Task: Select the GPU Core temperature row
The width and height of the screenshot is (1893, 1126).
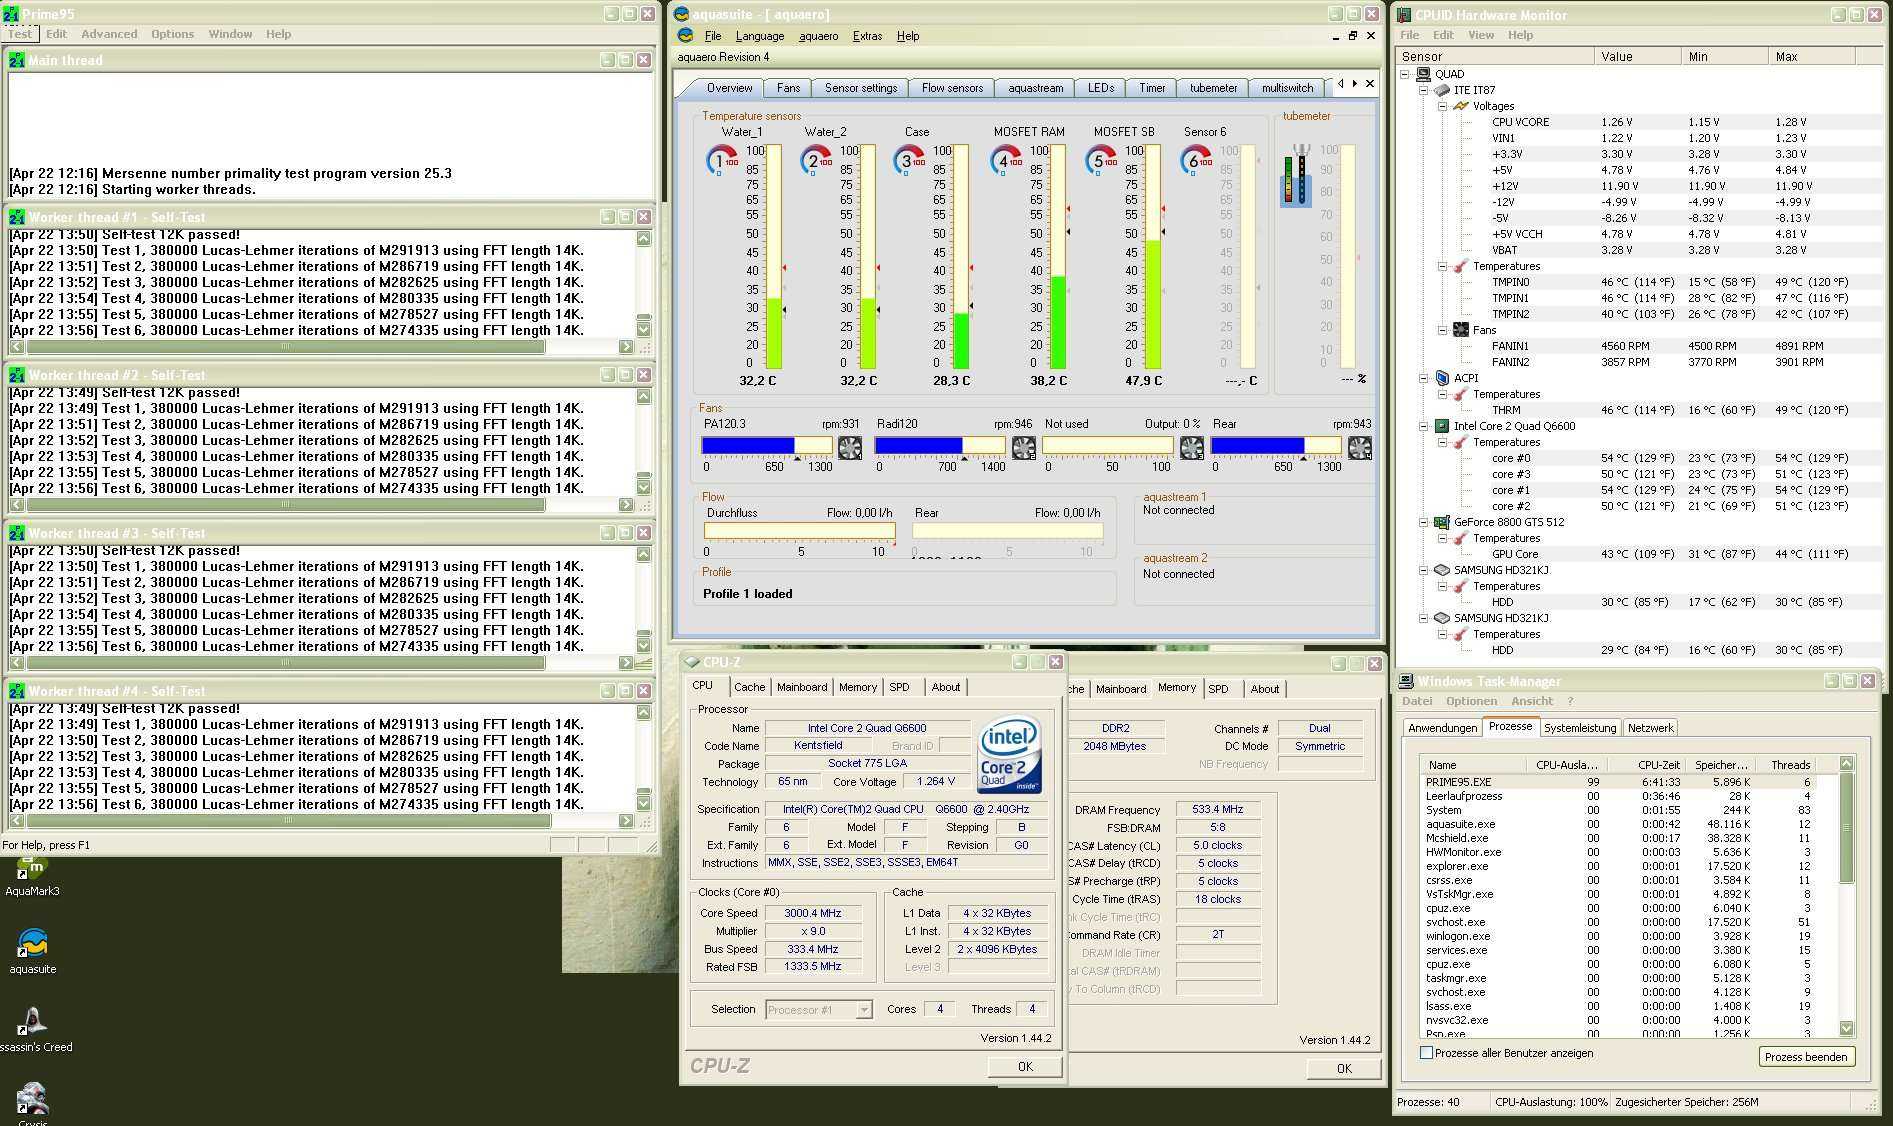Action: (1640, 554)
